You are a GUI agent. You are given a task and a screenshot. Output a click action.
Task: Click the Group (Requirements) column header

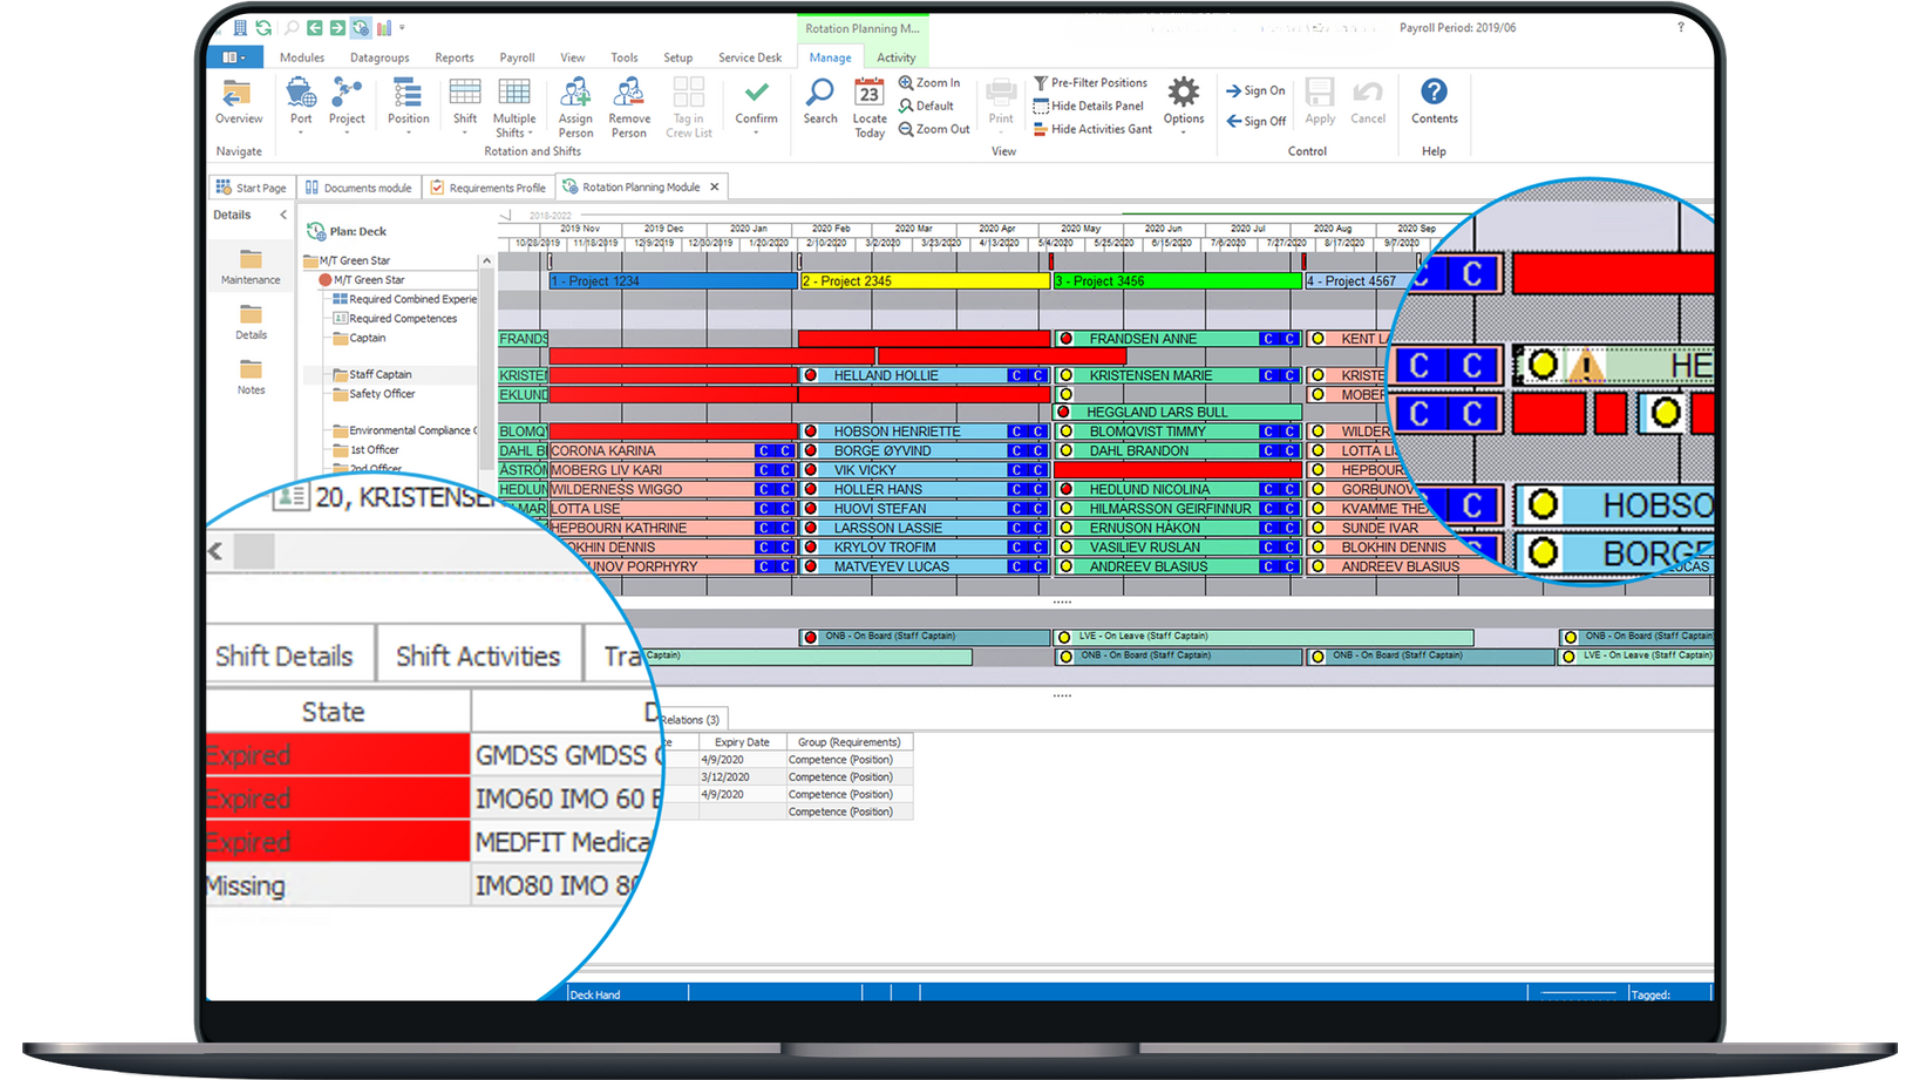tap(849, 743)
